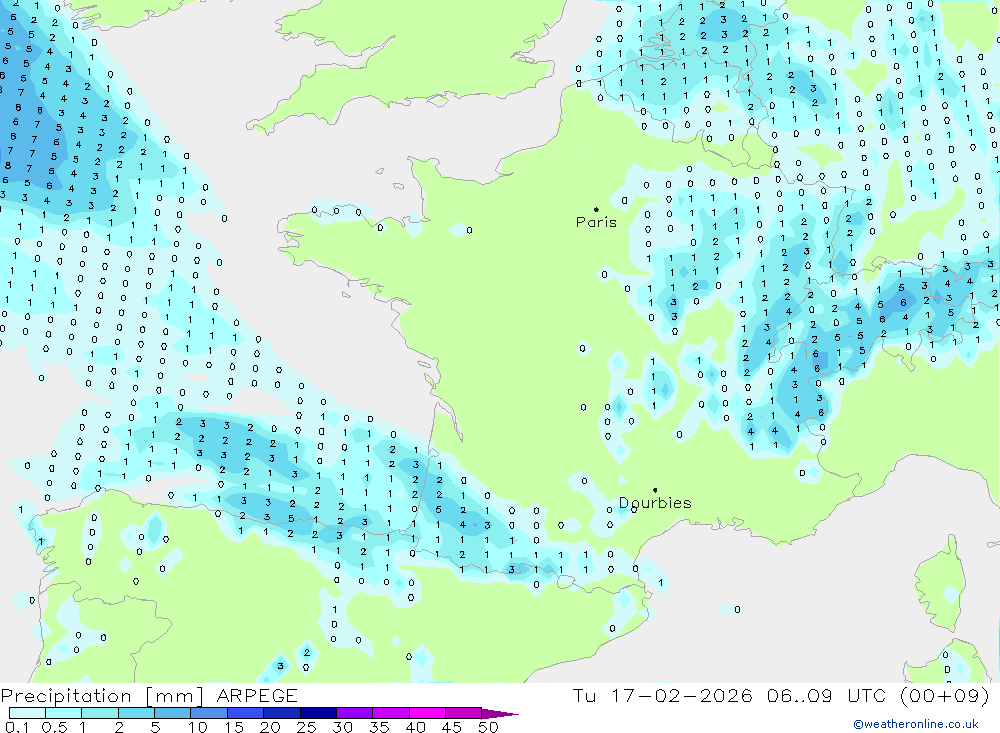Click the Dourbies location dot marker
This screenshot has width=1000, height=733.
click(655, 490)
